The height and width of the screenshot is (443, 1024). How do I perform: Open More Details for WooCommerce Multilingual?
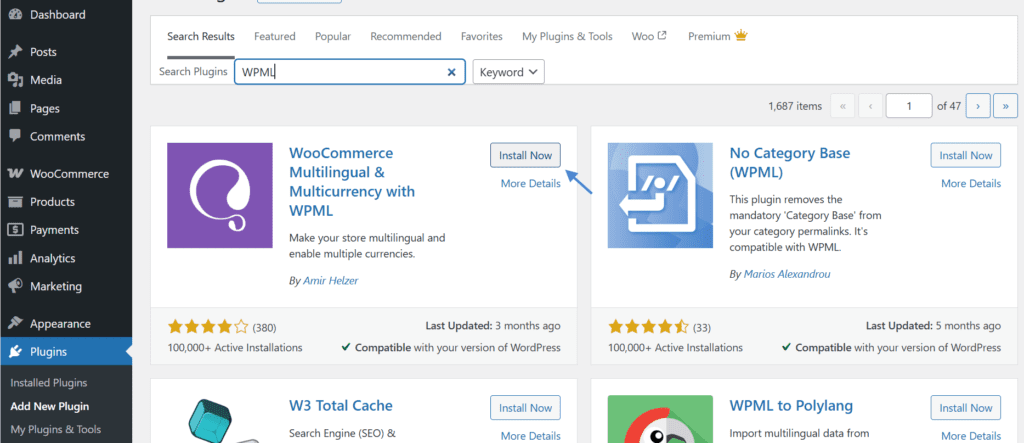pos(530,184)
